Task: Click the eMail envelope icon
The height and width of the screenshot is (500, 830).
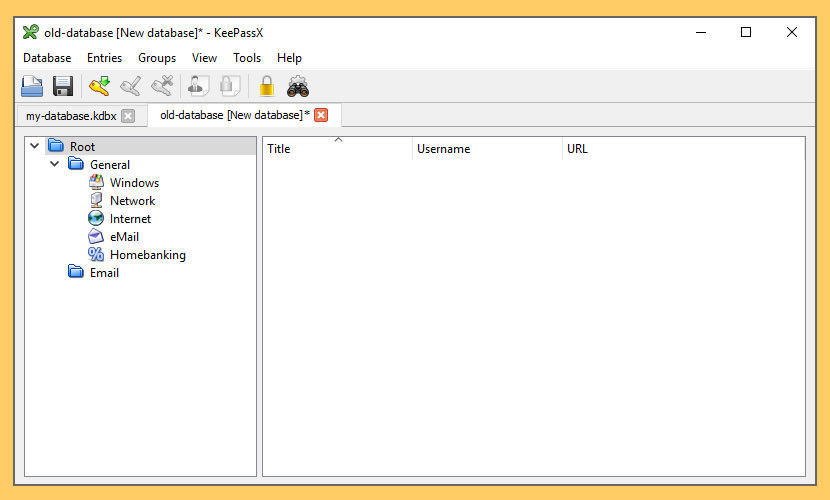Action: point(96,236)
